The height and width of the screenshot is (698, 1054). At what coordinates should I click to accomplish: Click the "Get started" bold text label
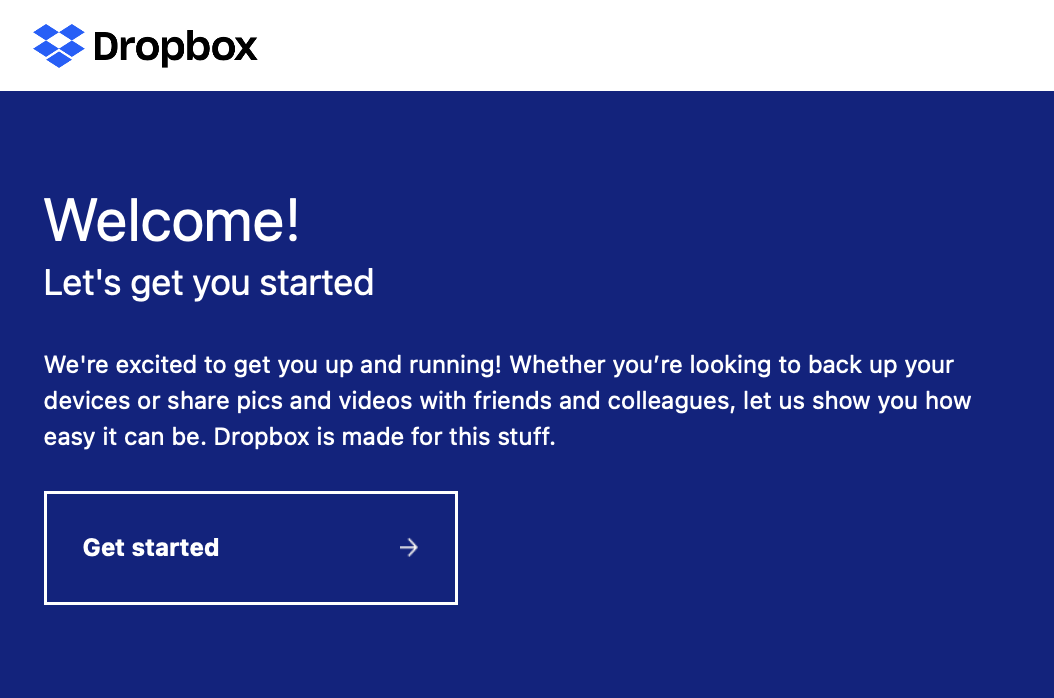pyautogui.click(x=151, y=548)
